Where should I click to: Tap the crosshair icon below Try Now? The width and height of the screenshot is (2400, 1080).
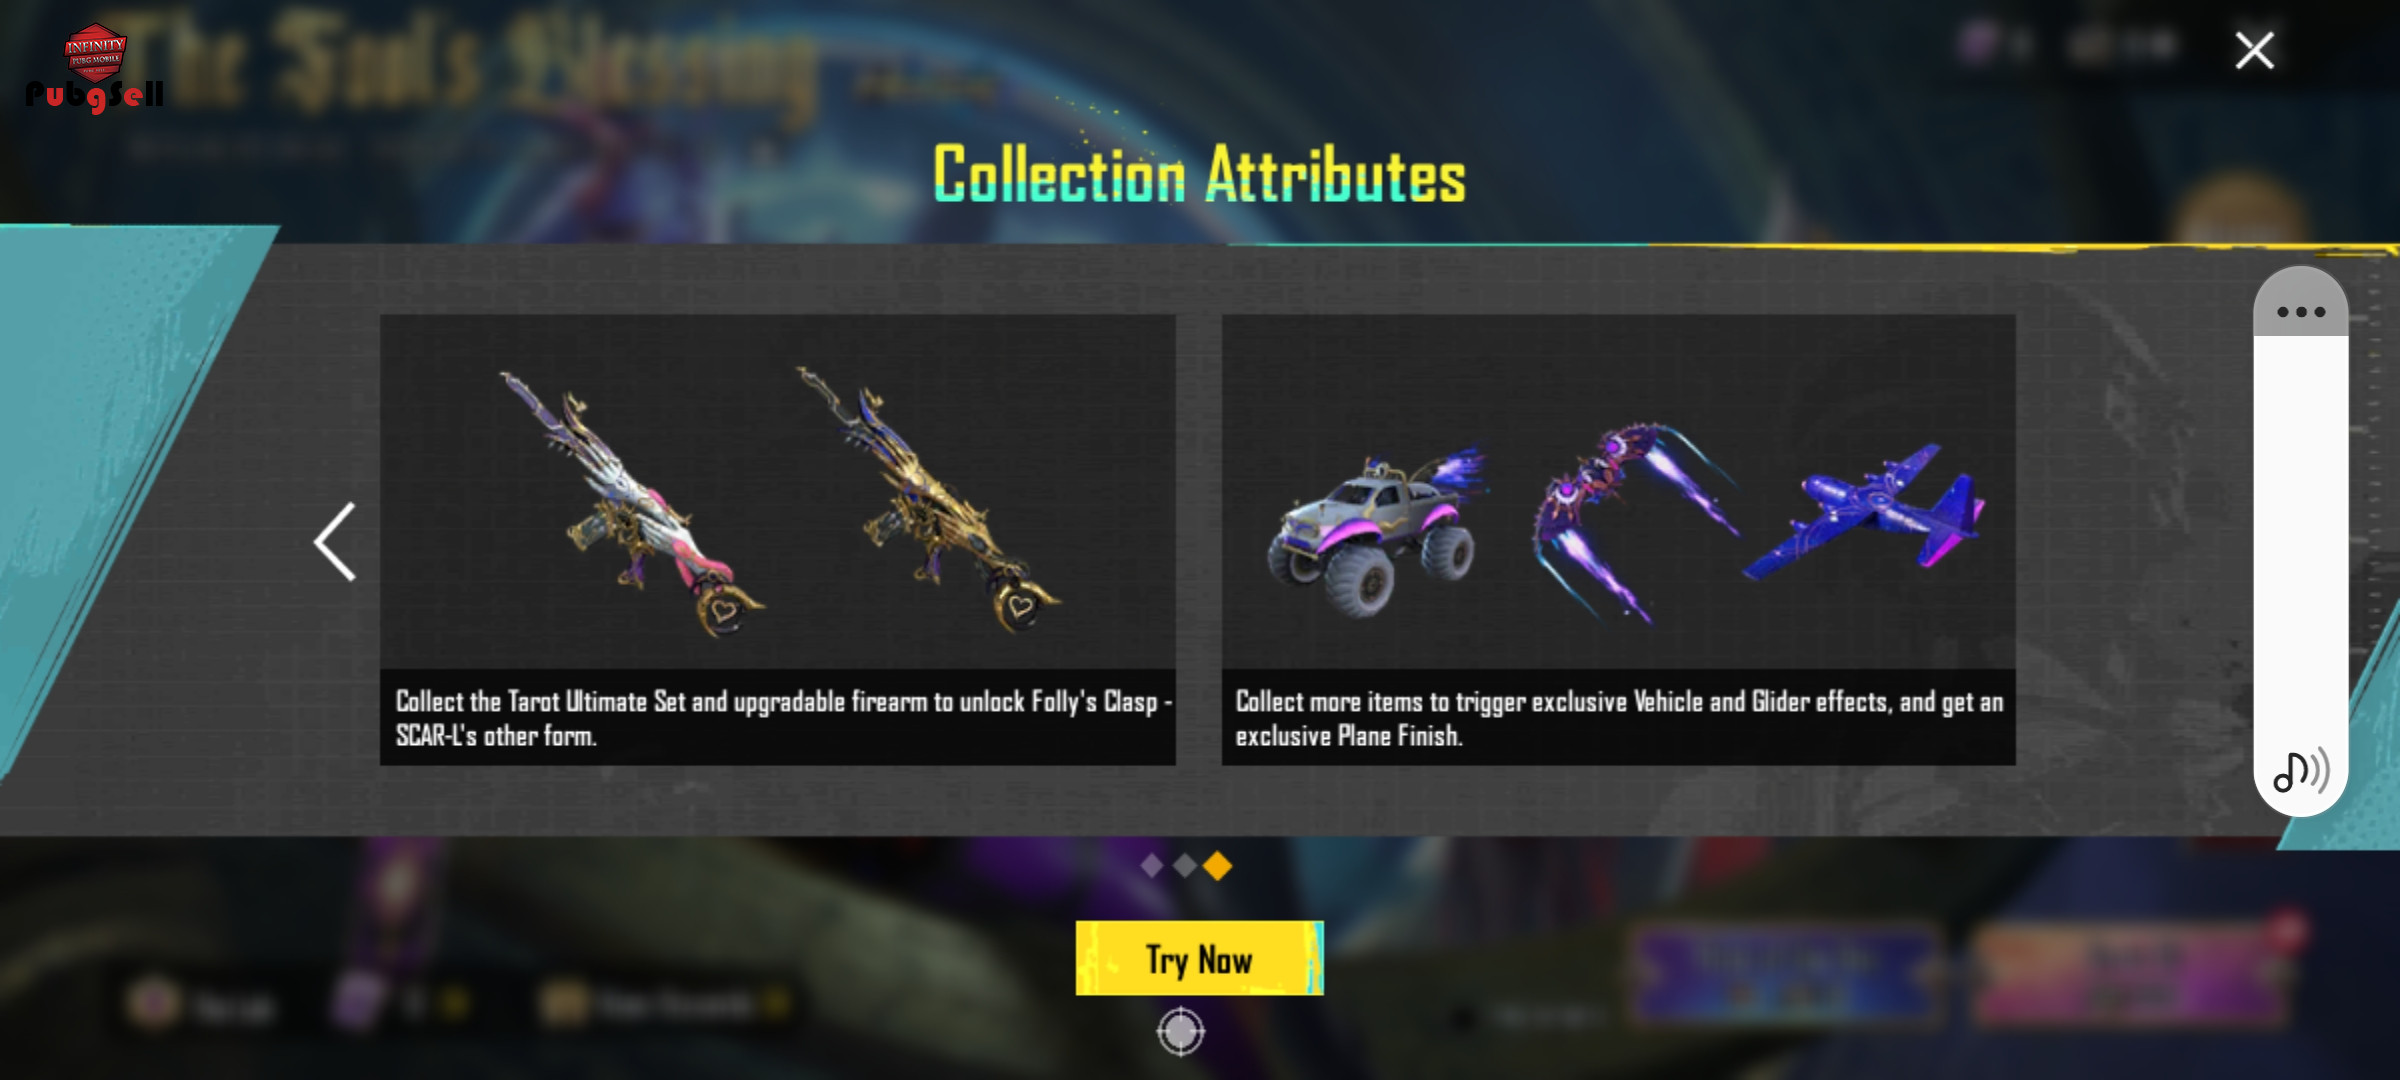click(x=1180, y=1031)
